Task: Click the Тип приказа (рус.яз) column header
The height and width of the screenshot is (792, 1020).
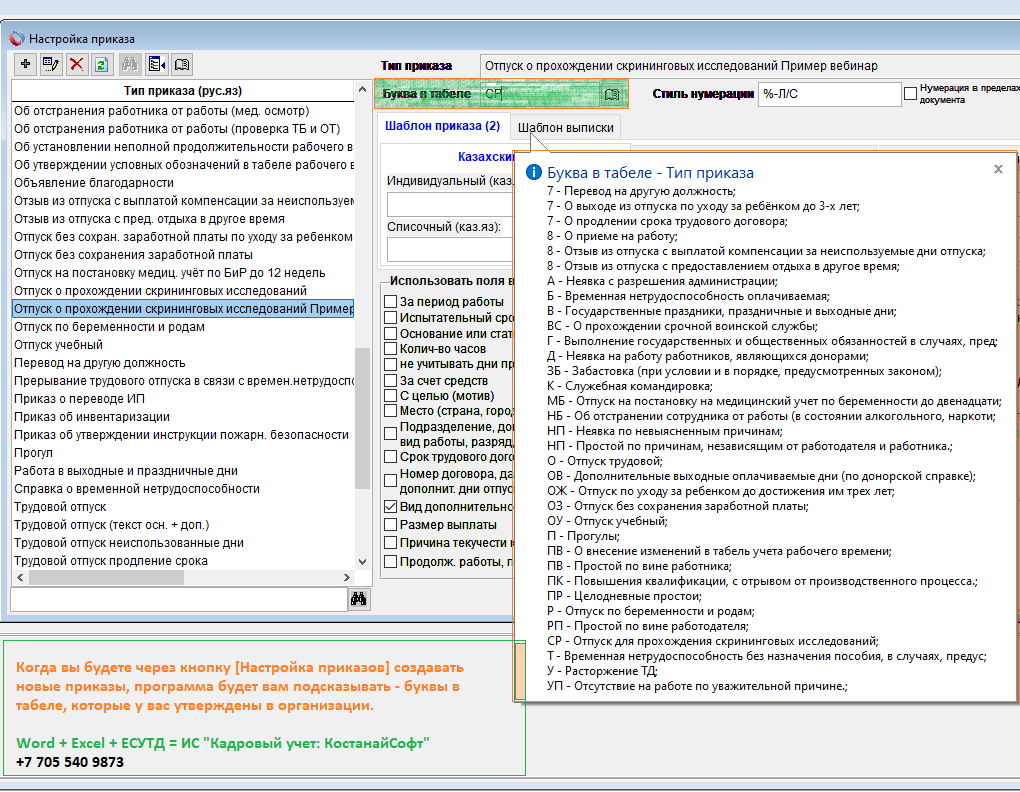Action: coord(183,90)
